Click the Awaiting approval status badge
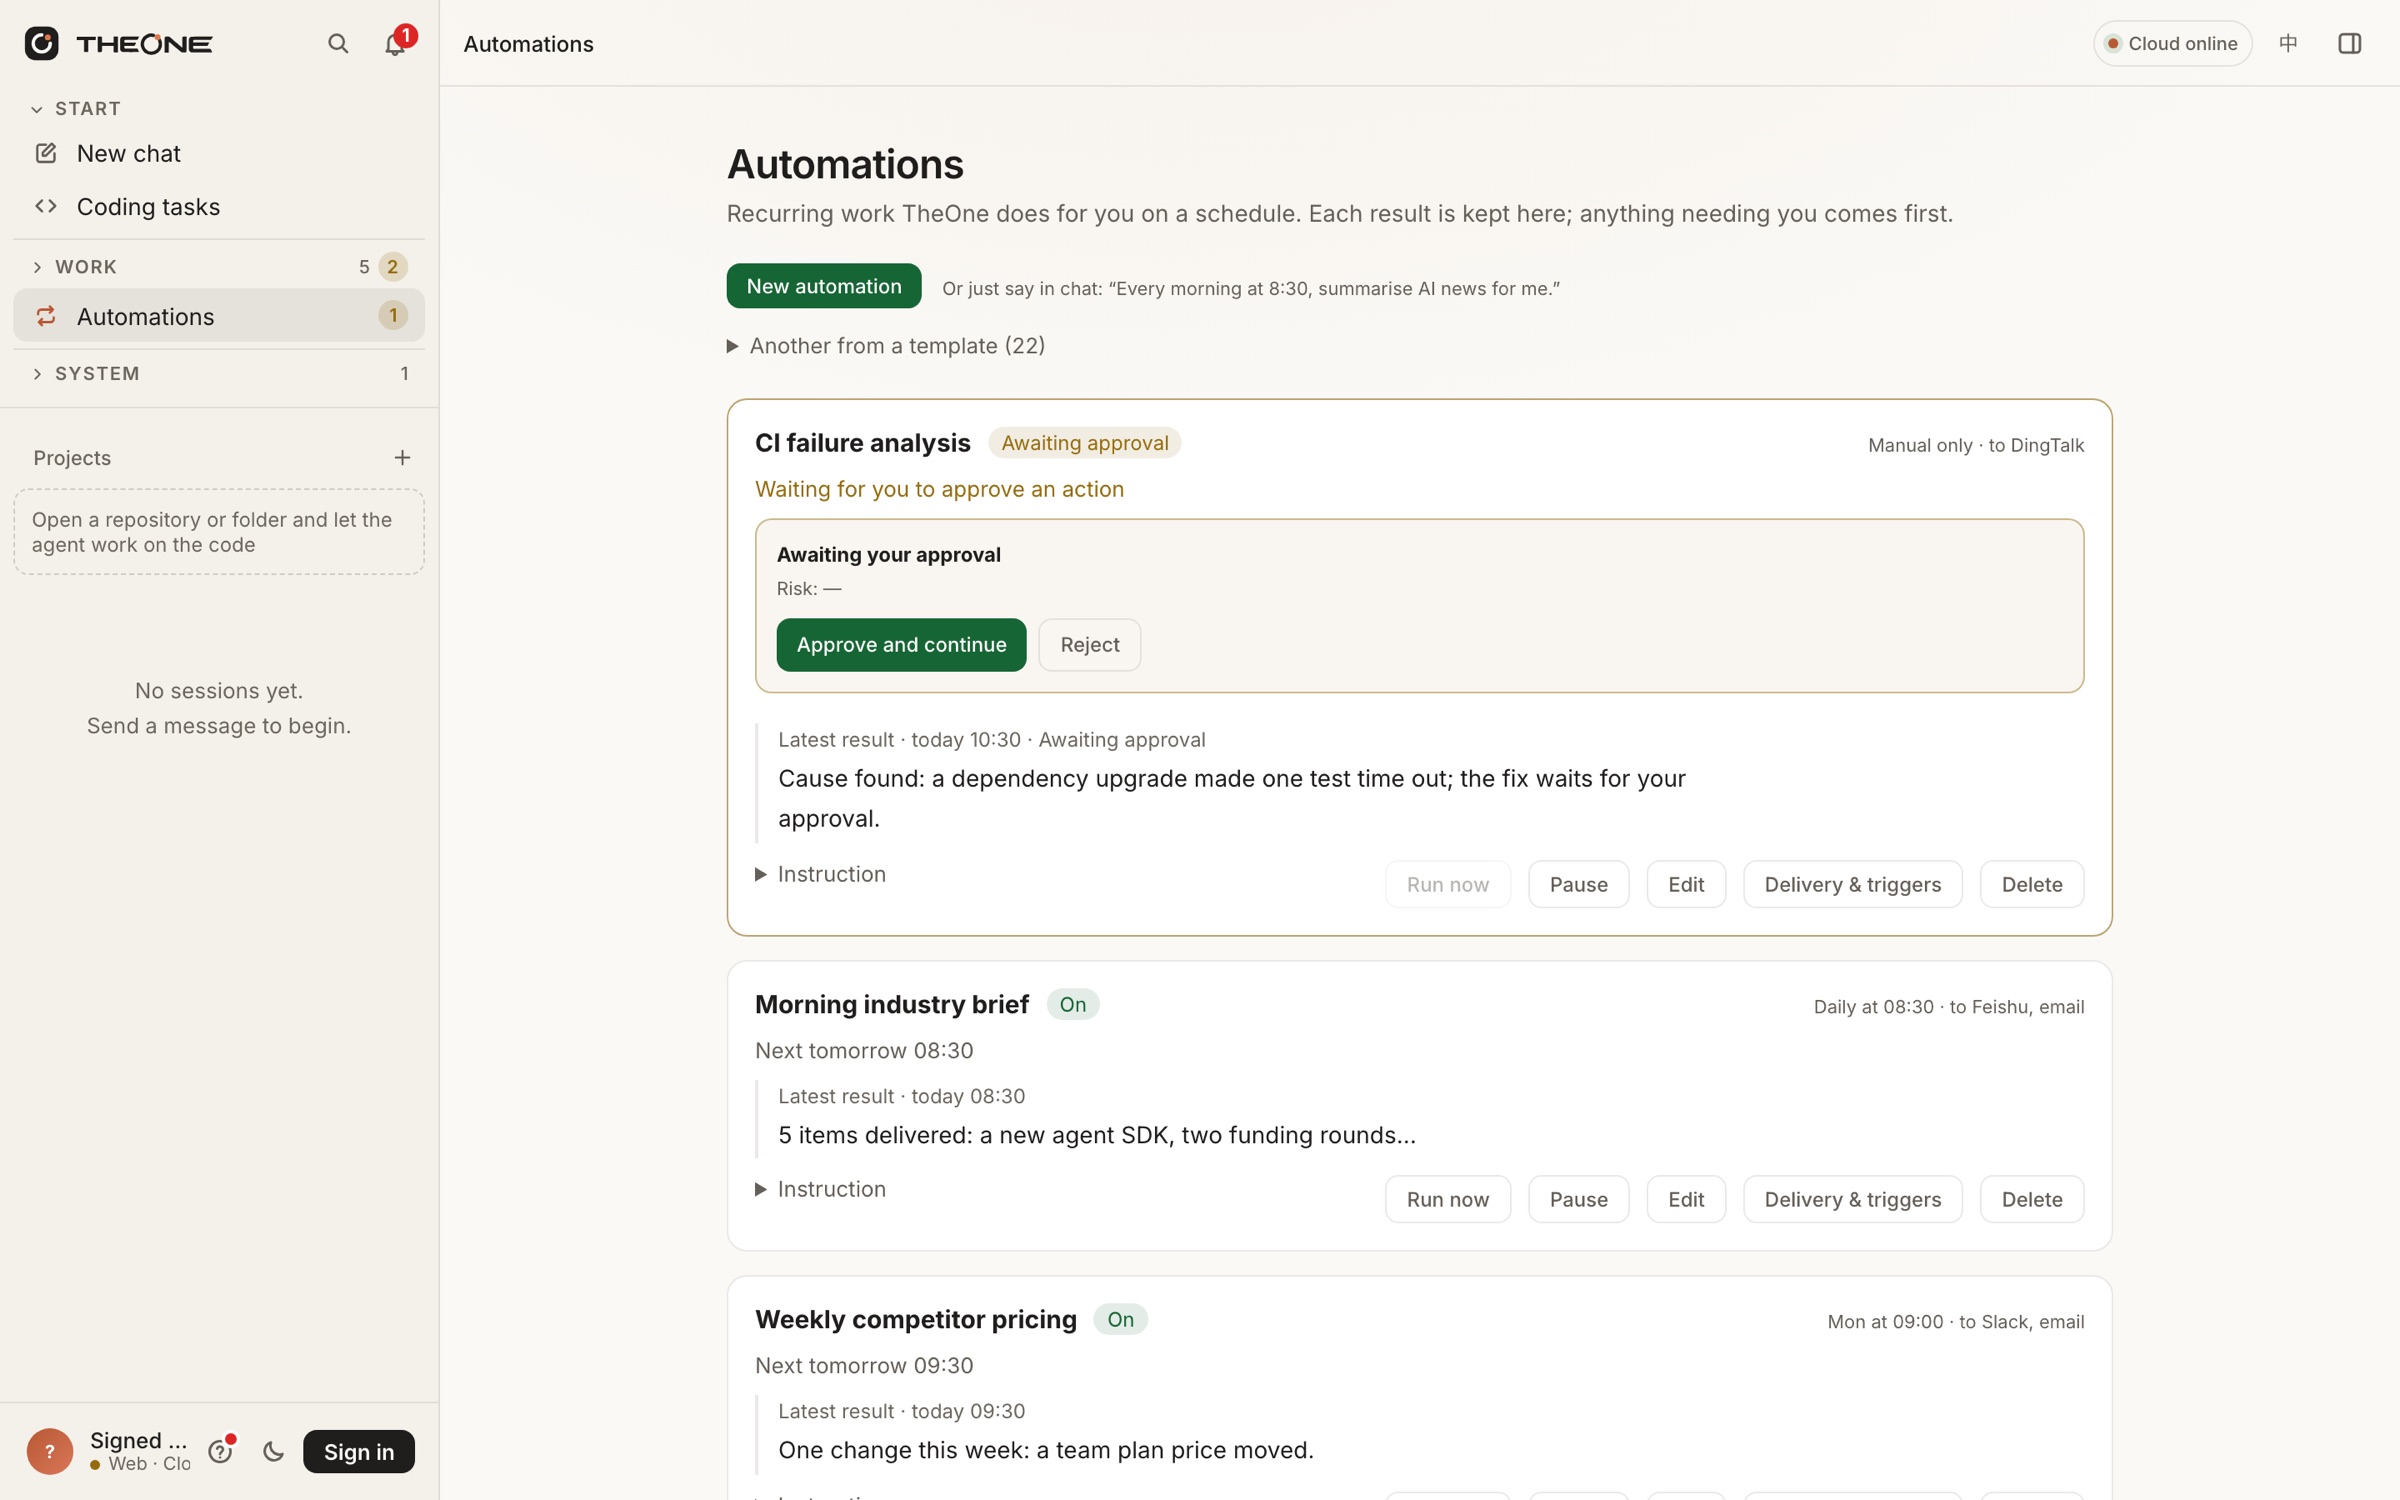The width and height of the screenshot is (2400, 1500). [1084, 443]
